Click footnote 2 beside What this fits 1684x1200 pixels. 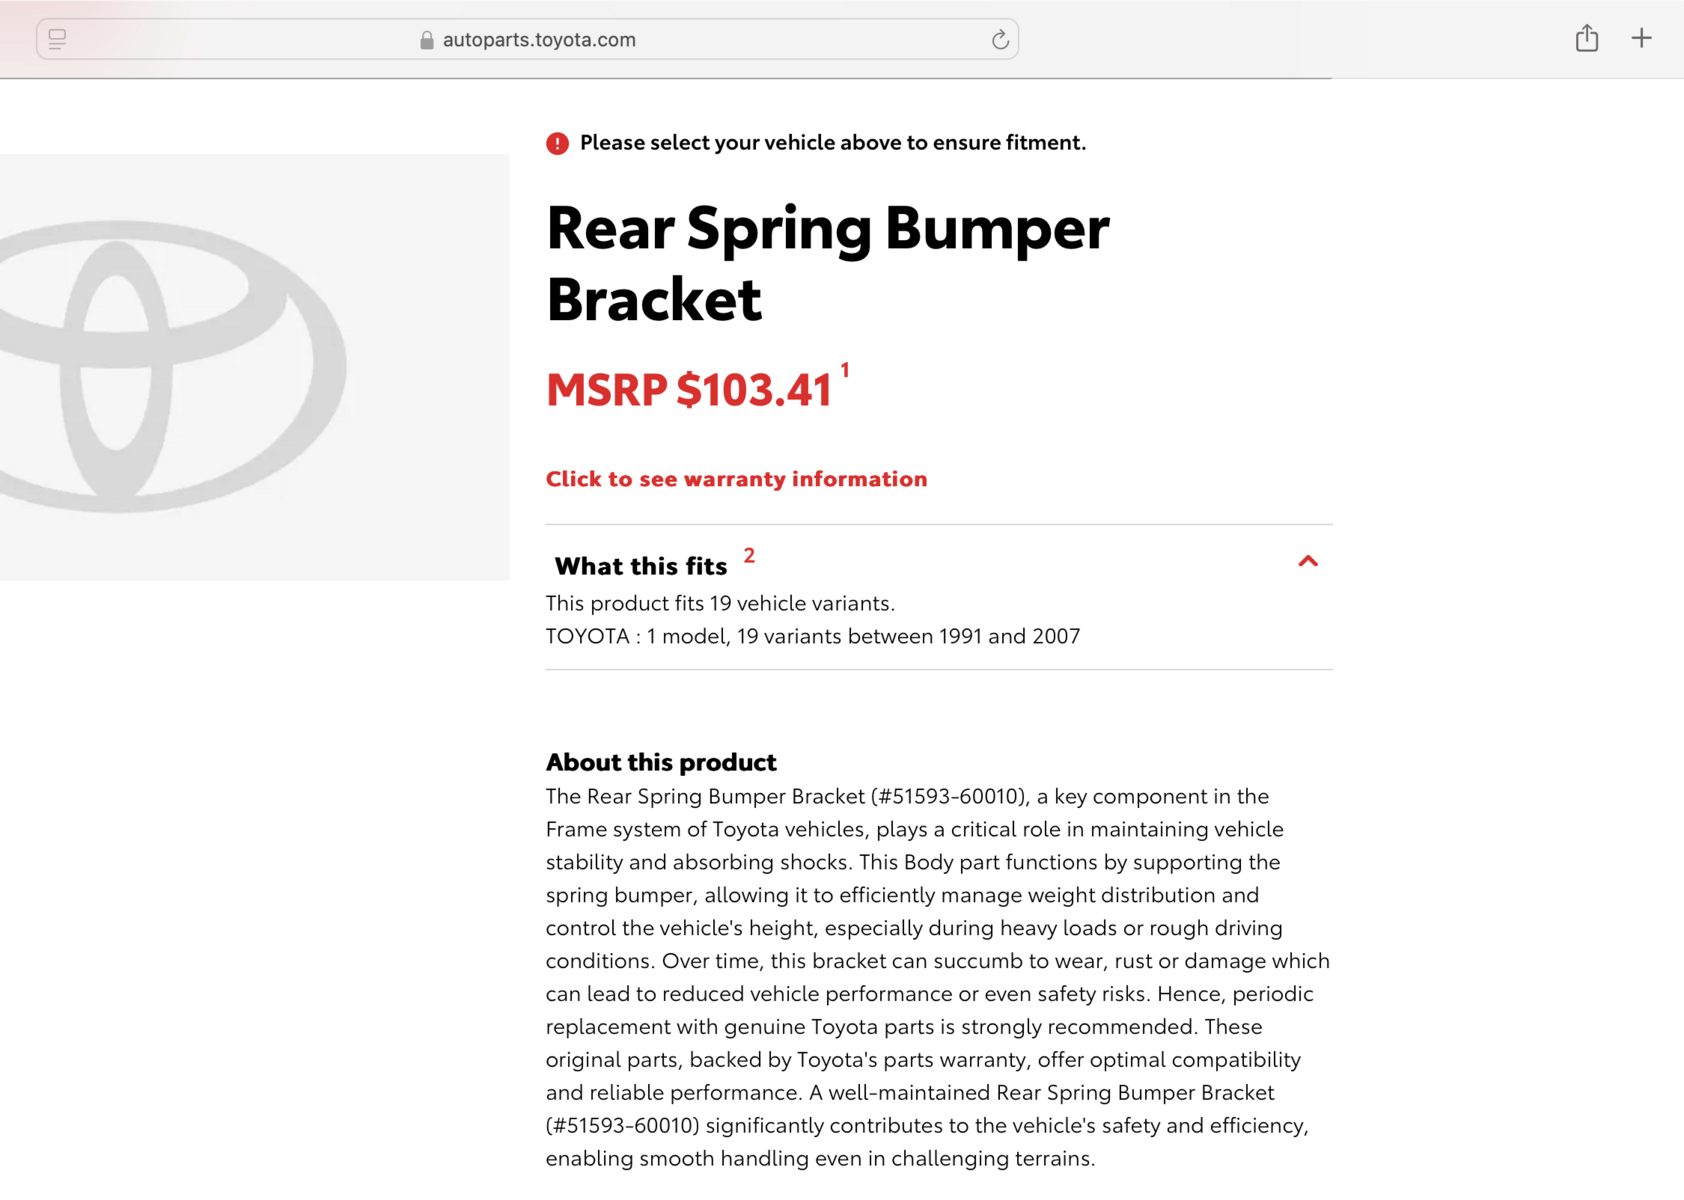[x=749, y=556]
